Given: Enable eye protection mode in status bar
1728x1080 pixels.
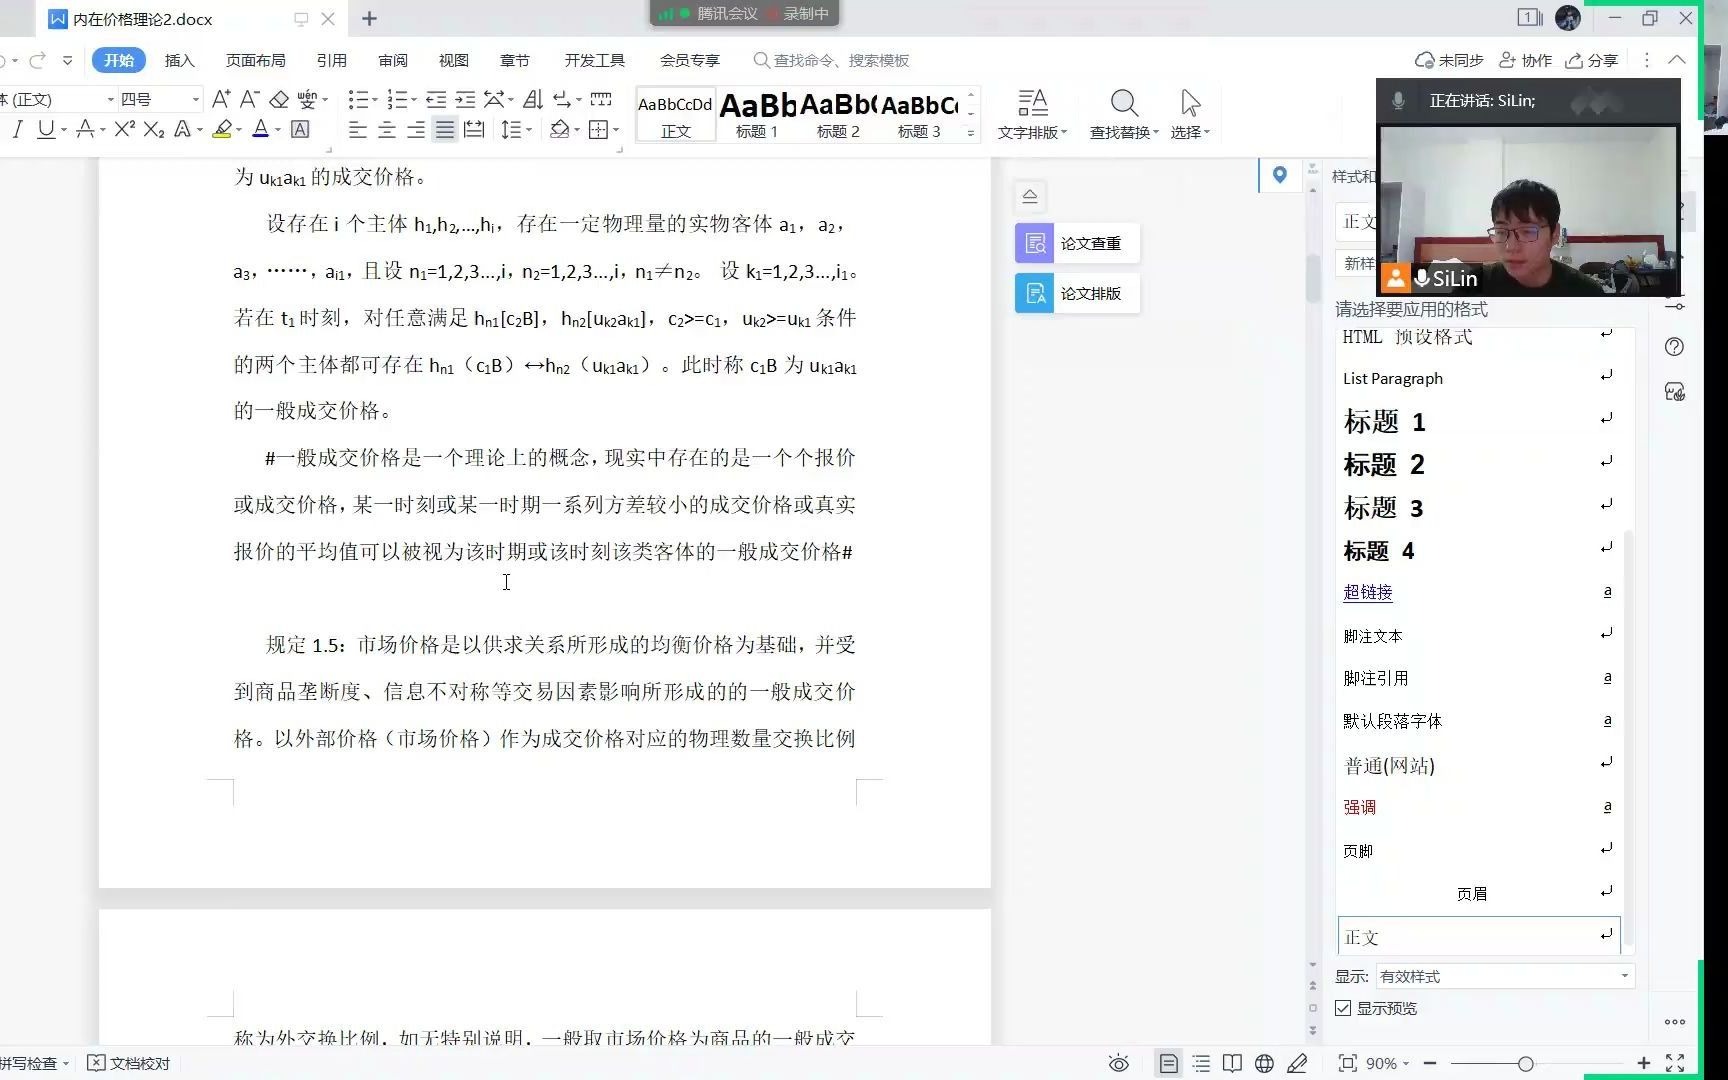Looking at the screenshot, I should (1119, 1063).
